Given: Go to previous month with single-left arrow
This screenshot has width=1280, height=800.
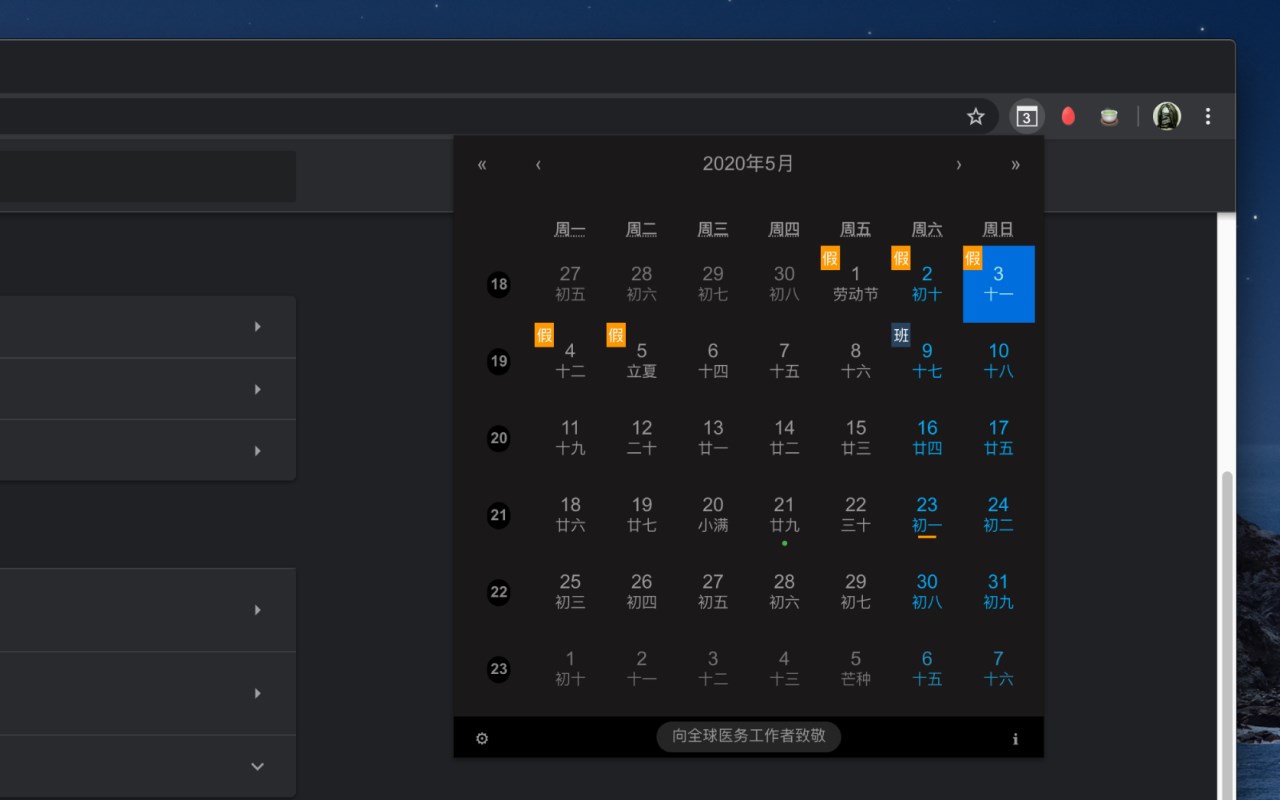Looking at the screenshot, I should tap(538, 165).
